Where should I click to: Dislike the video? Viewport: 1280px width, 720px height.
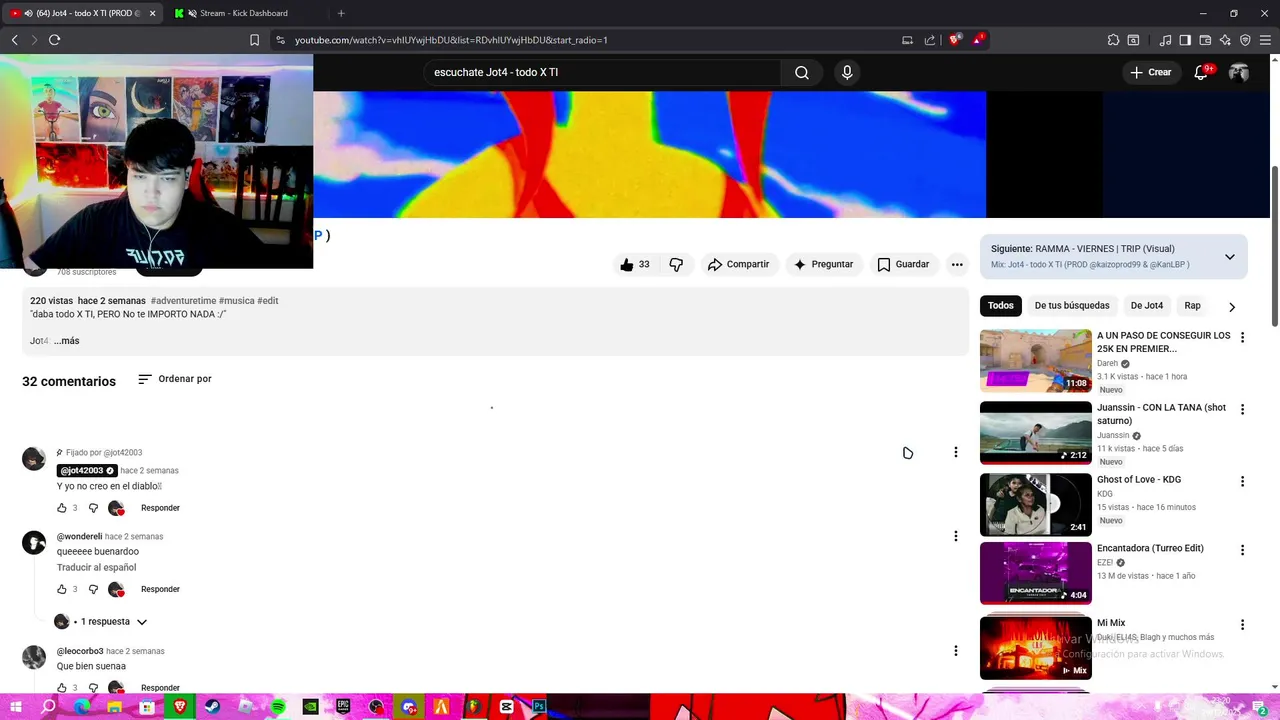coord(676,264)
